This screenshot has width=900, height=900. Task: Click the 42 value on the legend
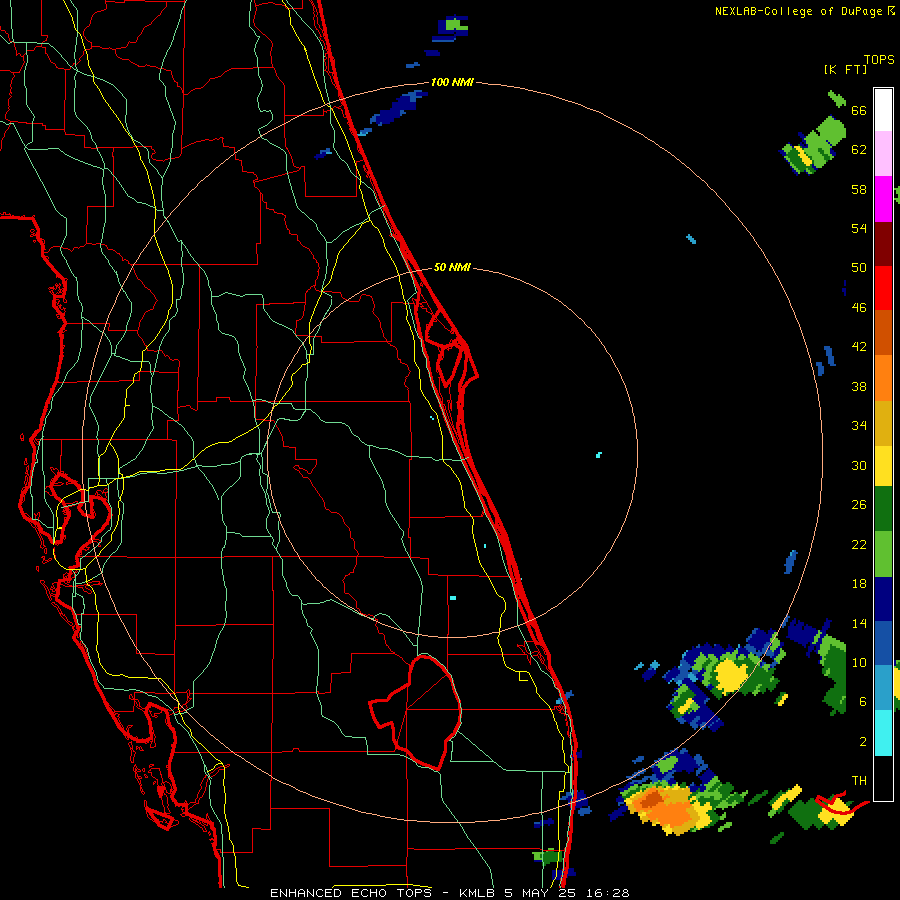coord(859,347)
